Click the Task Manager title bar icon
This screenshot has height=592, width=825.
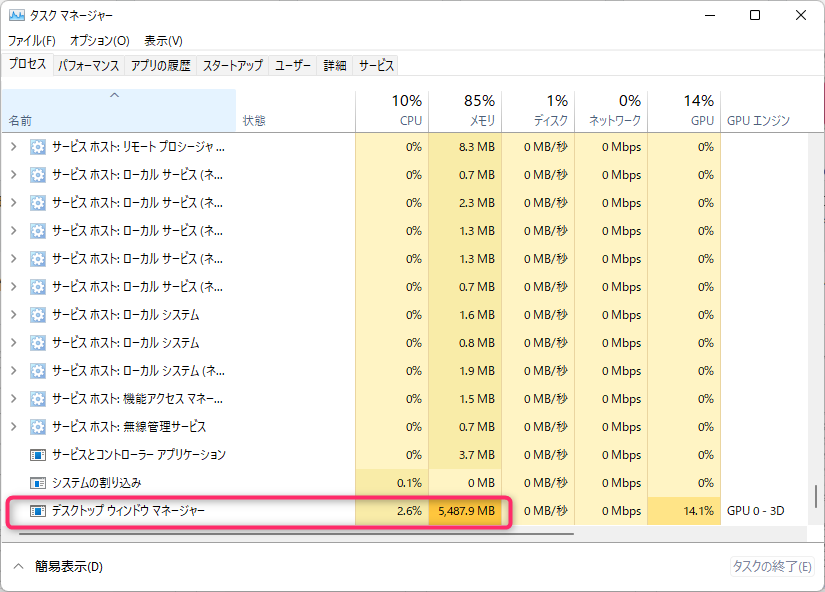pyautogui.click(x=16, y=15)
